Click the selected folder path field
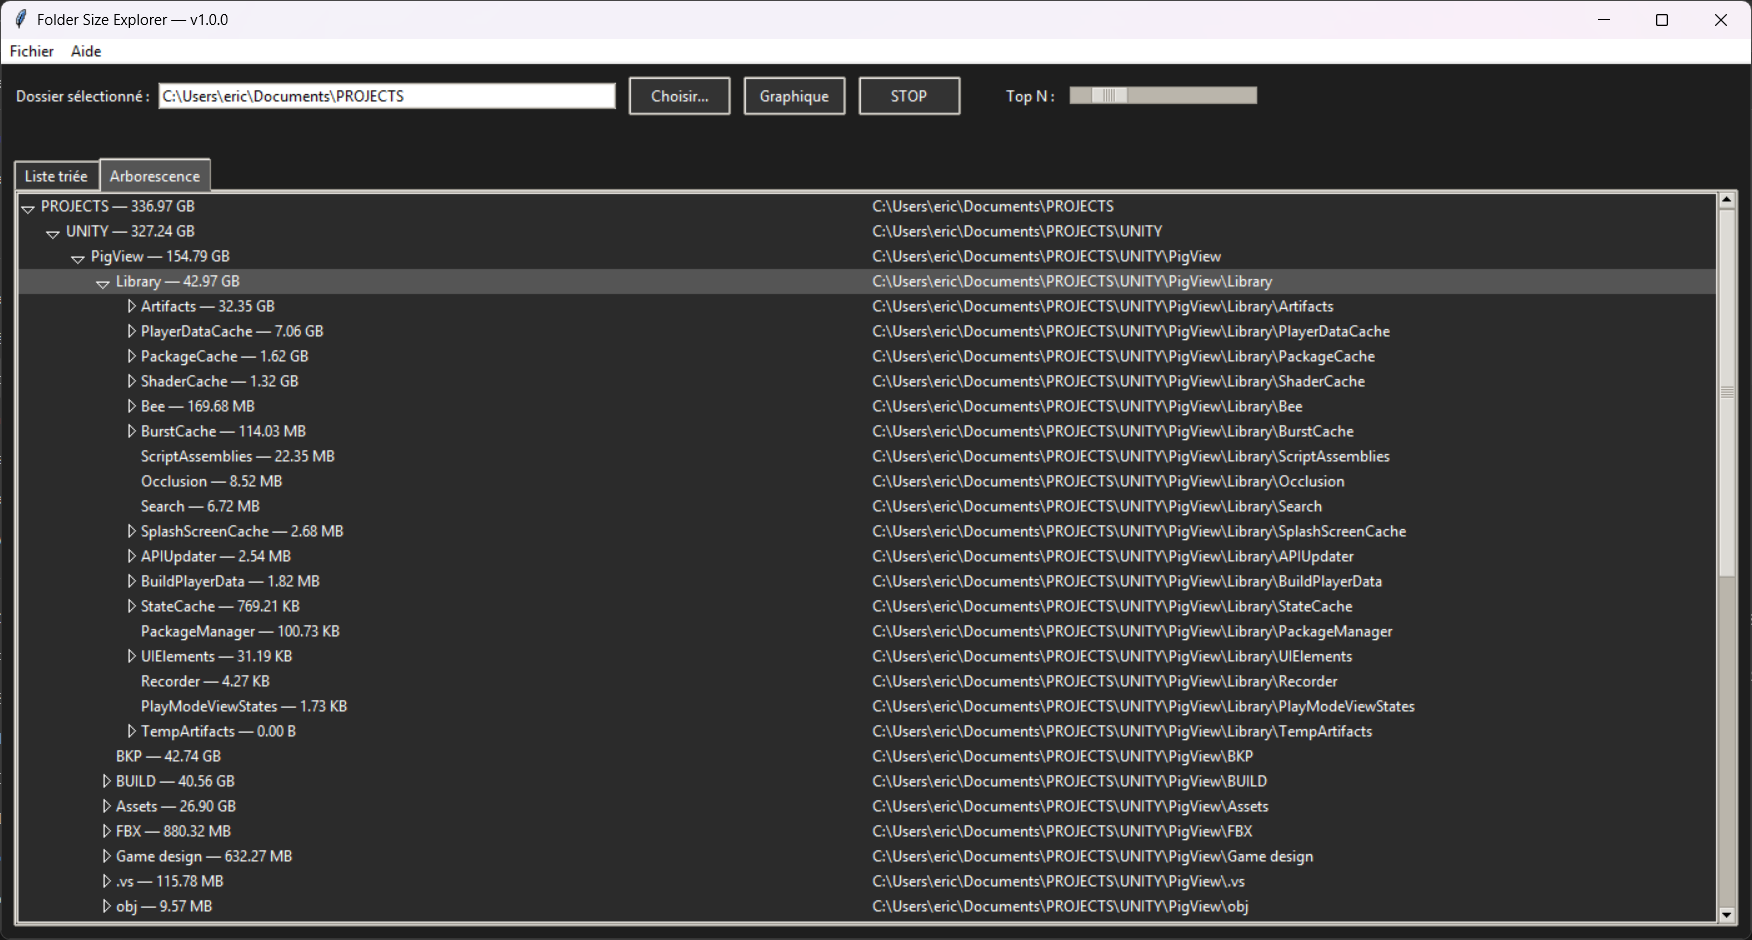The width and height of the screenshot is (1752, 940). click(386, 96)
